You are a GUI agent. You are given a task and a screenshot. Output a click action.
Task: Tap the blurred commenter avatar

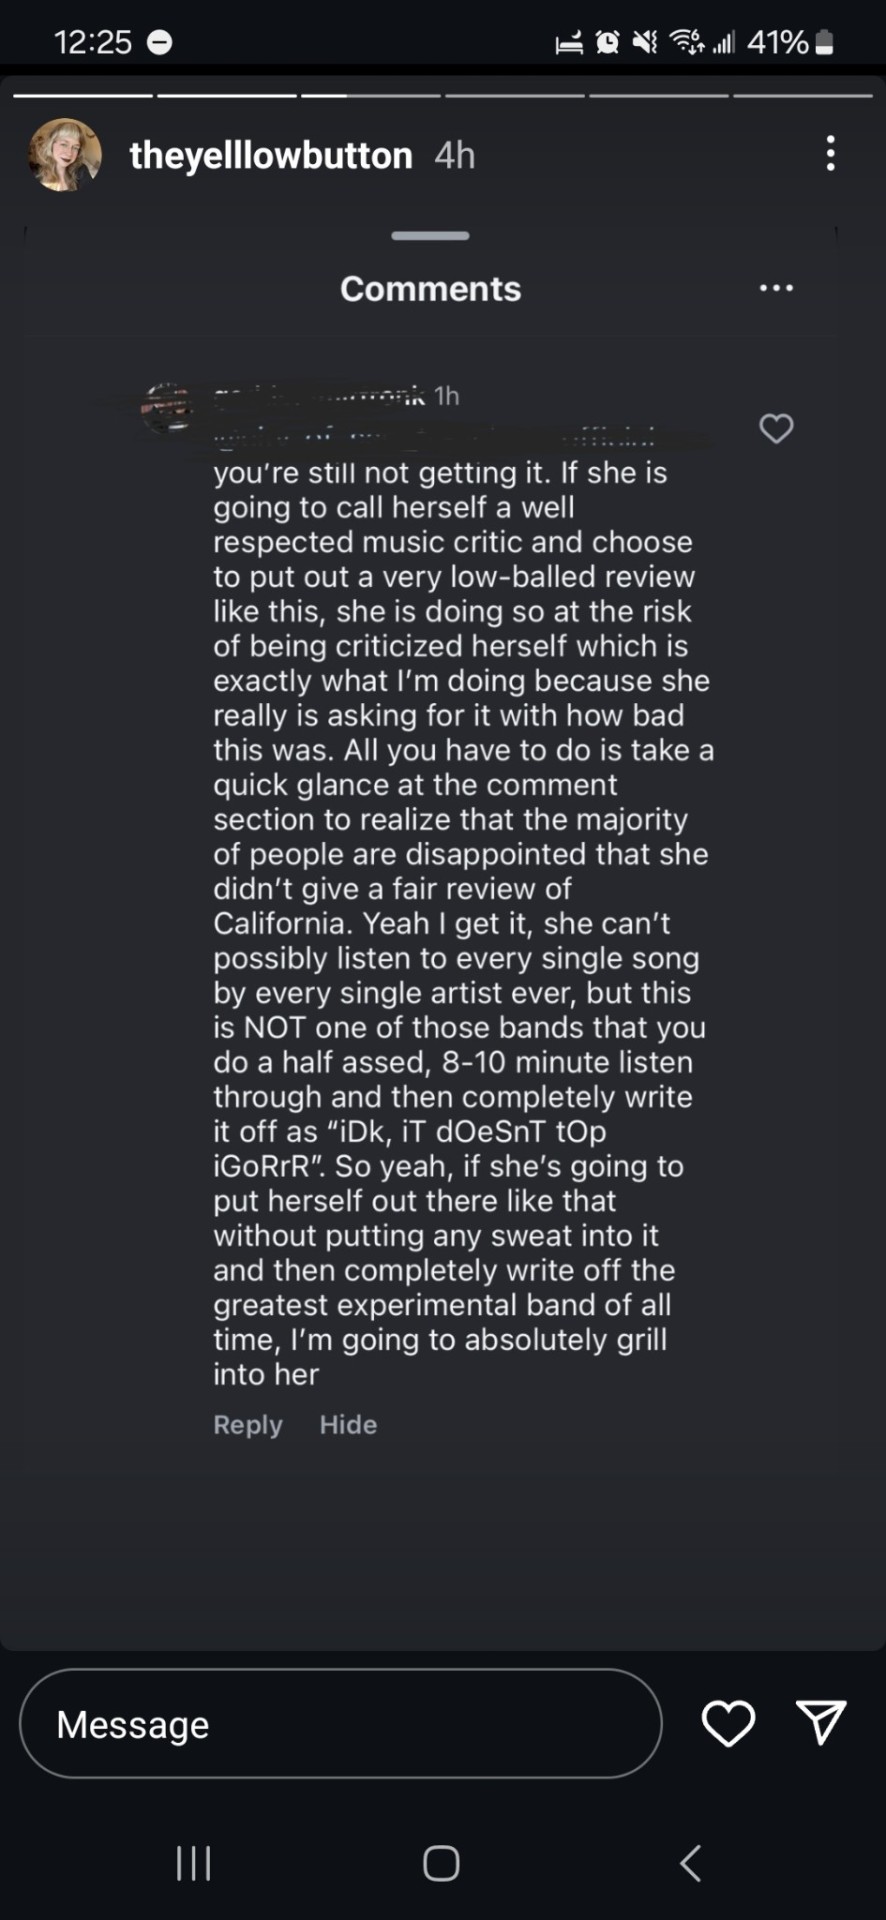pos(168,407)
